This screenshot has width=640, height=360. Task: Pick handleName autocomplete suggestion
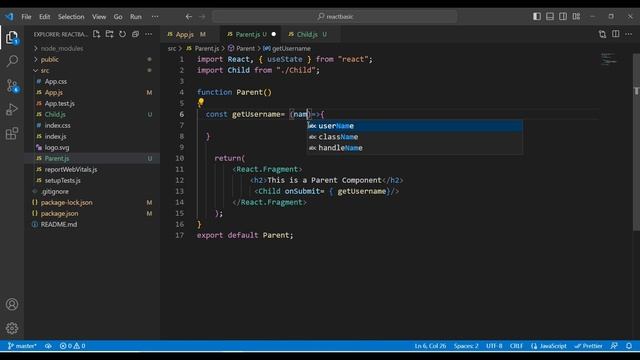(x=415, y=148)
